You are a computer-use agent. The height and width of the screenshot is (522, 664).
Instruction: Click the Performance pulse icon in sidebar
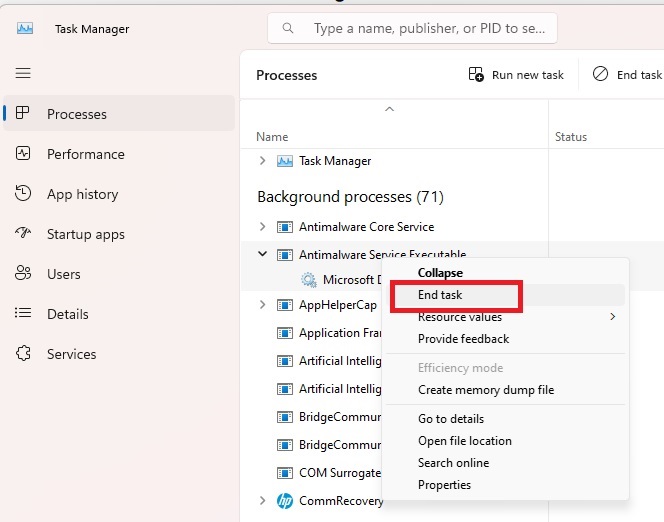23,153
